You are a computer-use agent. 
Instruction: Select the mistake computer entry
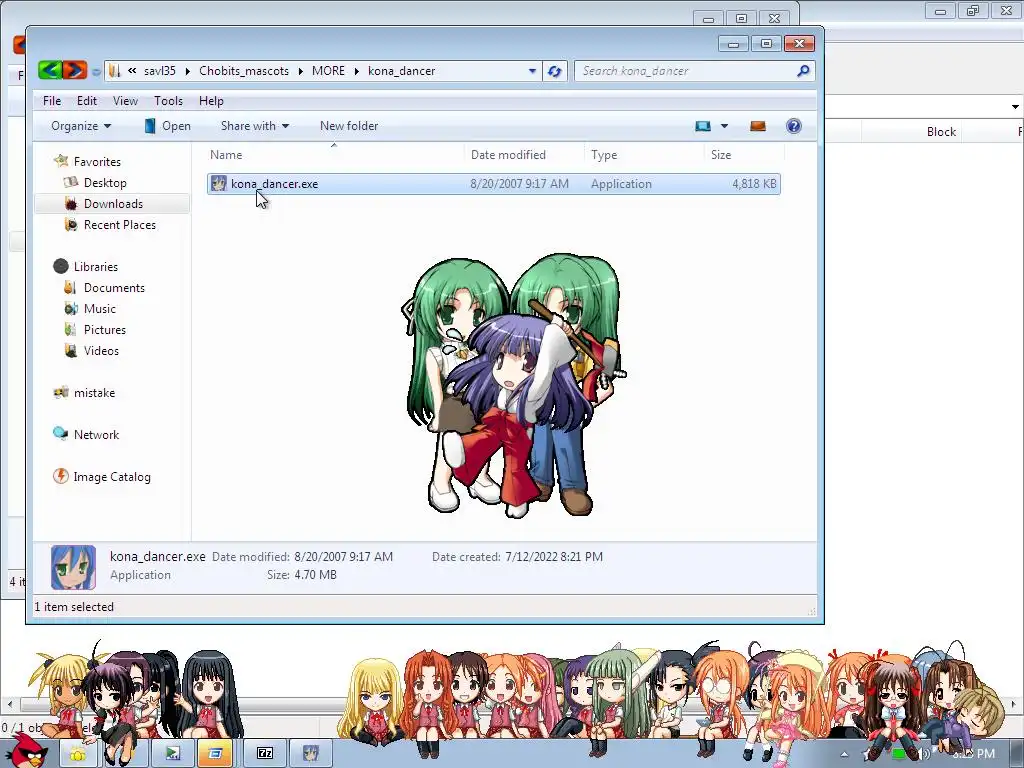pyautogui.click(x=94, y=392)
